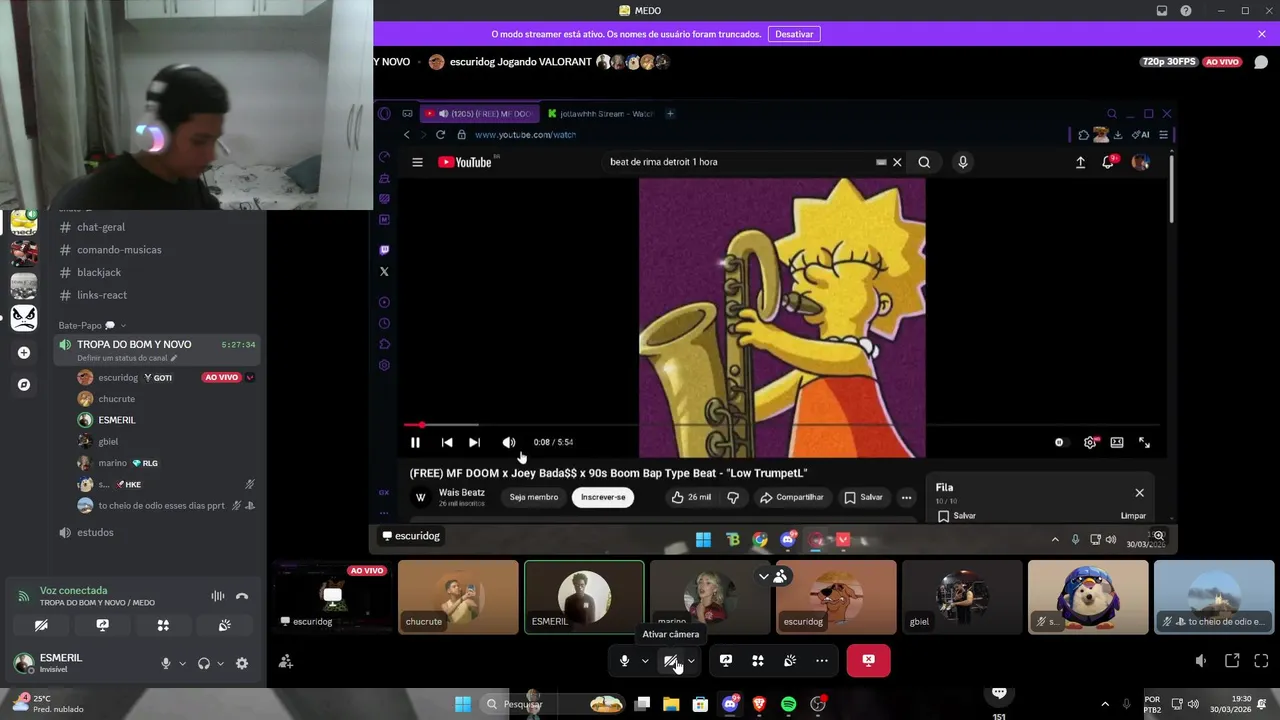Turn on camera in bottom call bar
The width and height of the screenshot is (1280, 720).
(671, 661)
